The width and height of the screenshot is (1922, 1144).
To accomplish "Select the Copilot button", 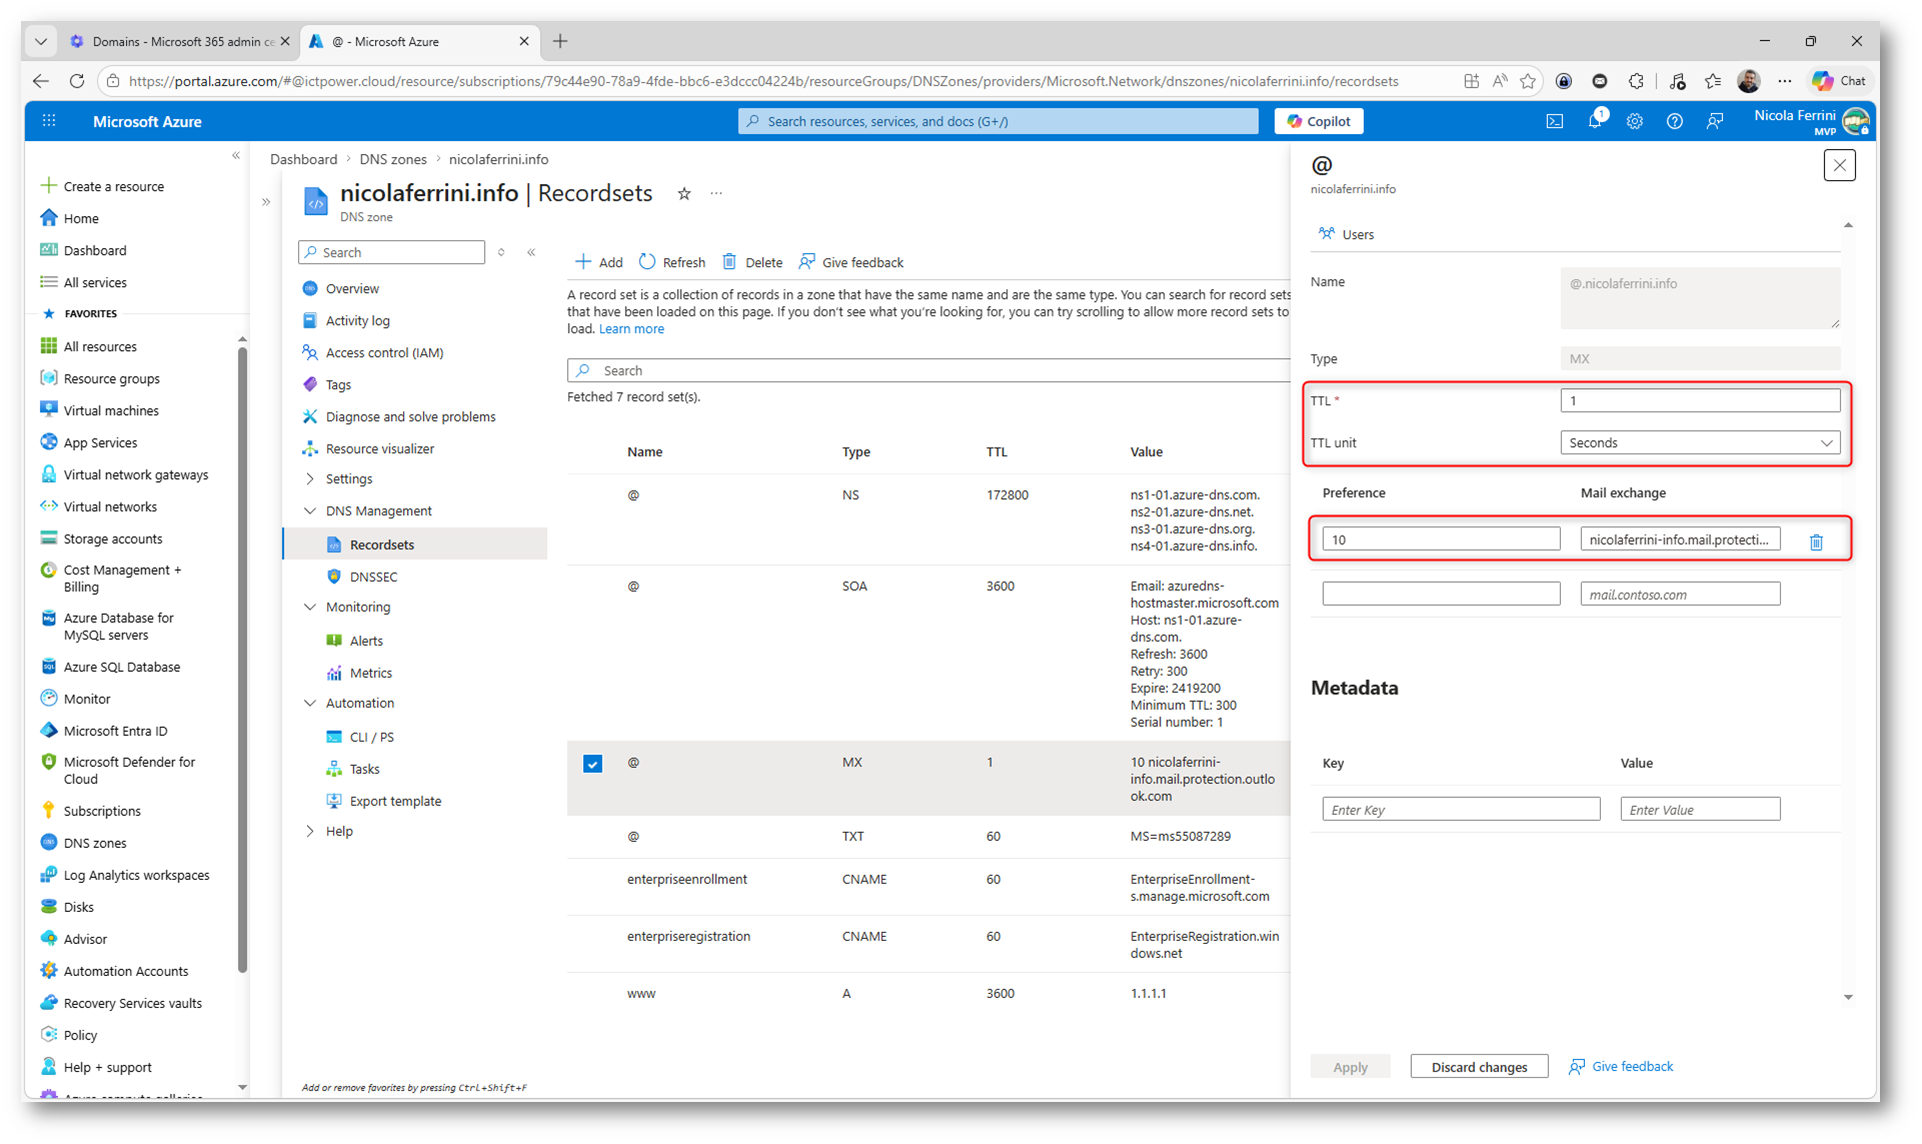I will pos(1318,121).
